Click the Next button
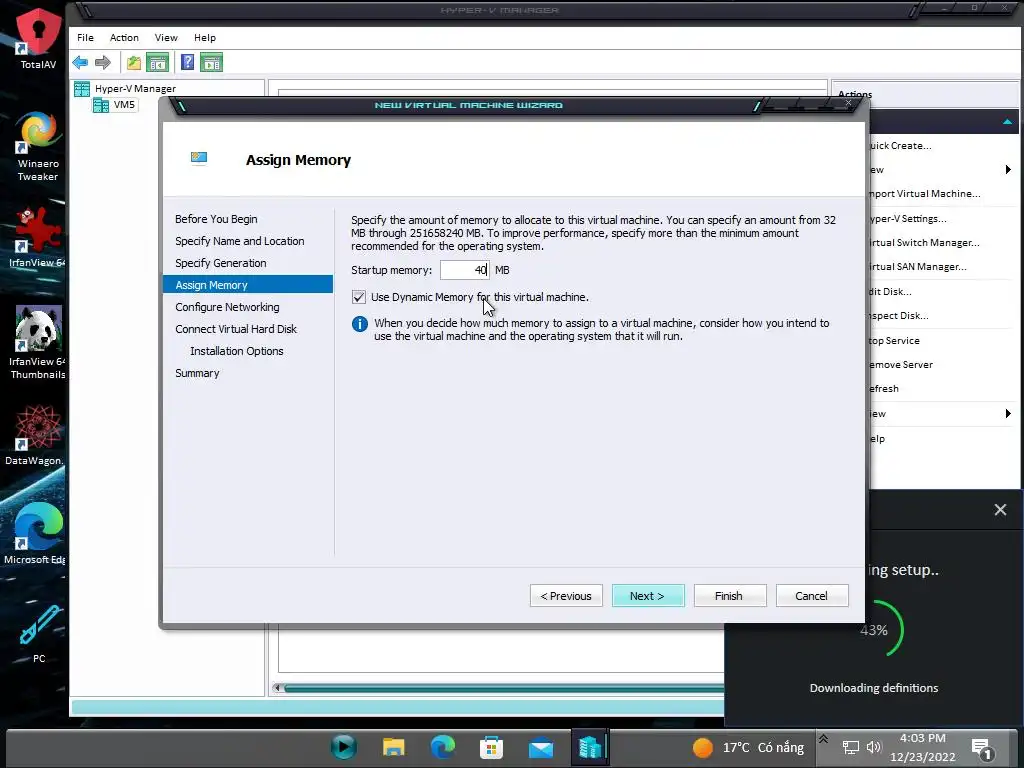This screenshot has height=768, width=1024. click(648, 596)
